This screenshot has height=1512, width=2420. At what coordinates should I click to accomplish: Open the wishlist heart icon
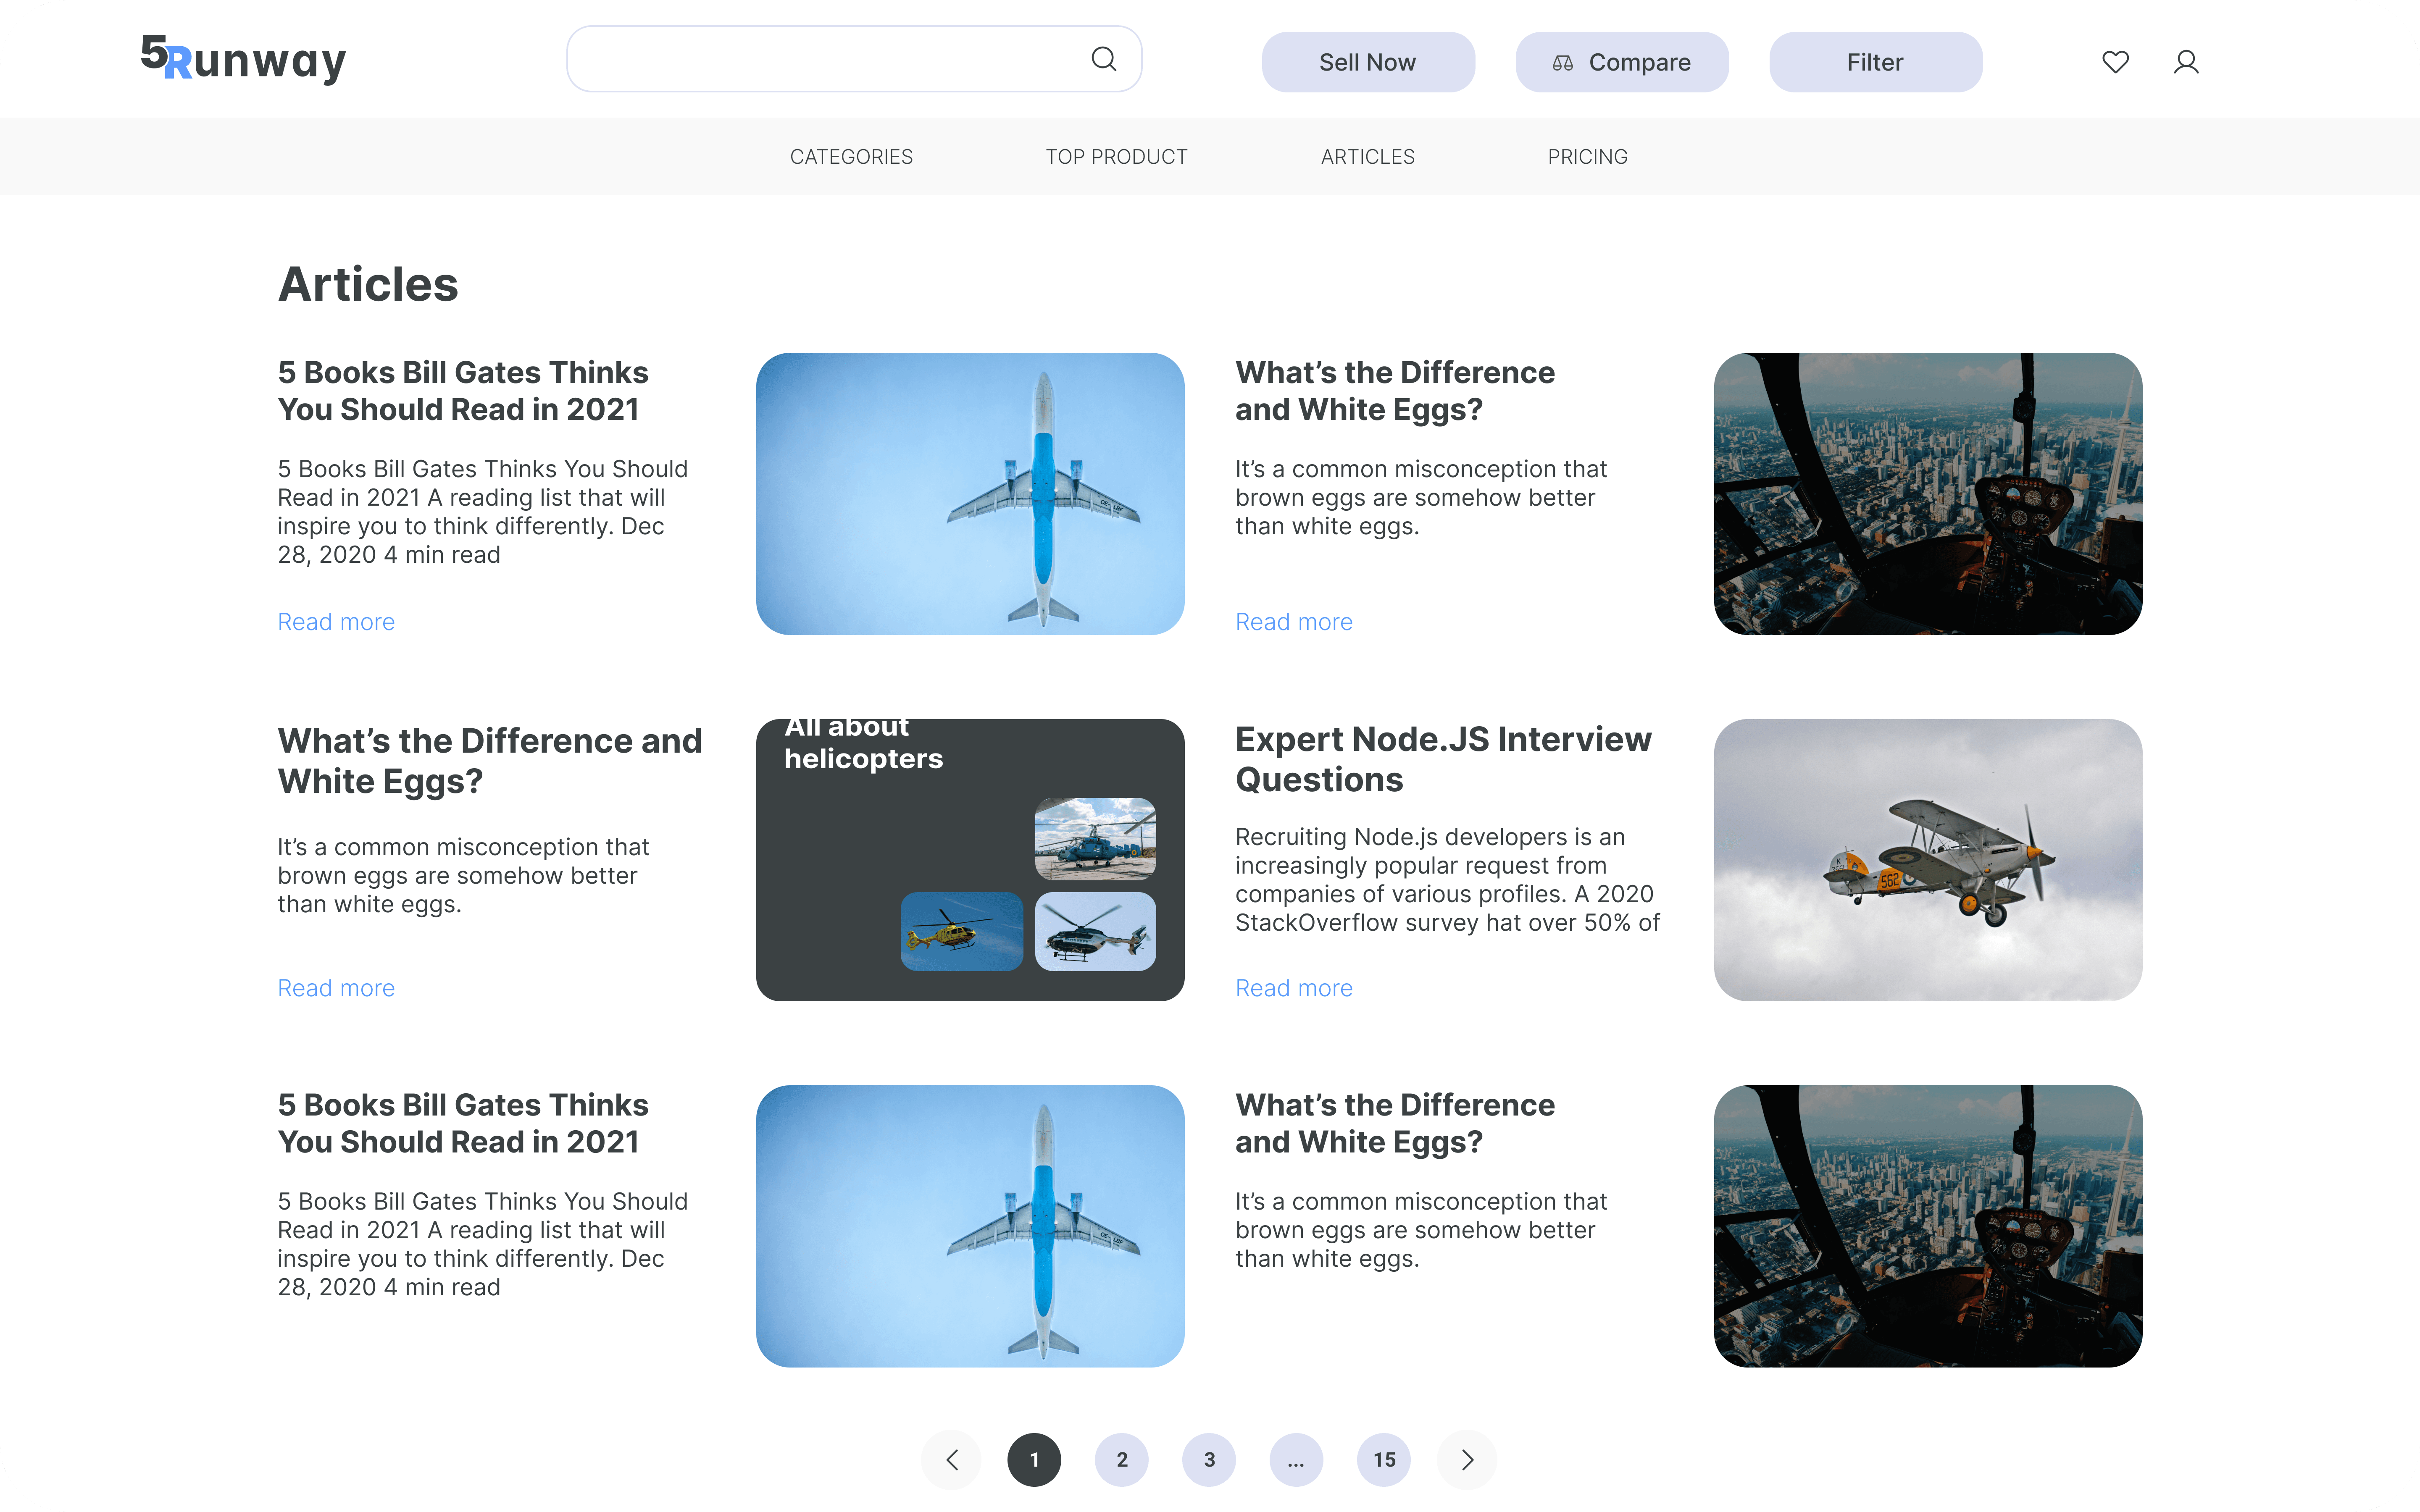[2115, 62]
